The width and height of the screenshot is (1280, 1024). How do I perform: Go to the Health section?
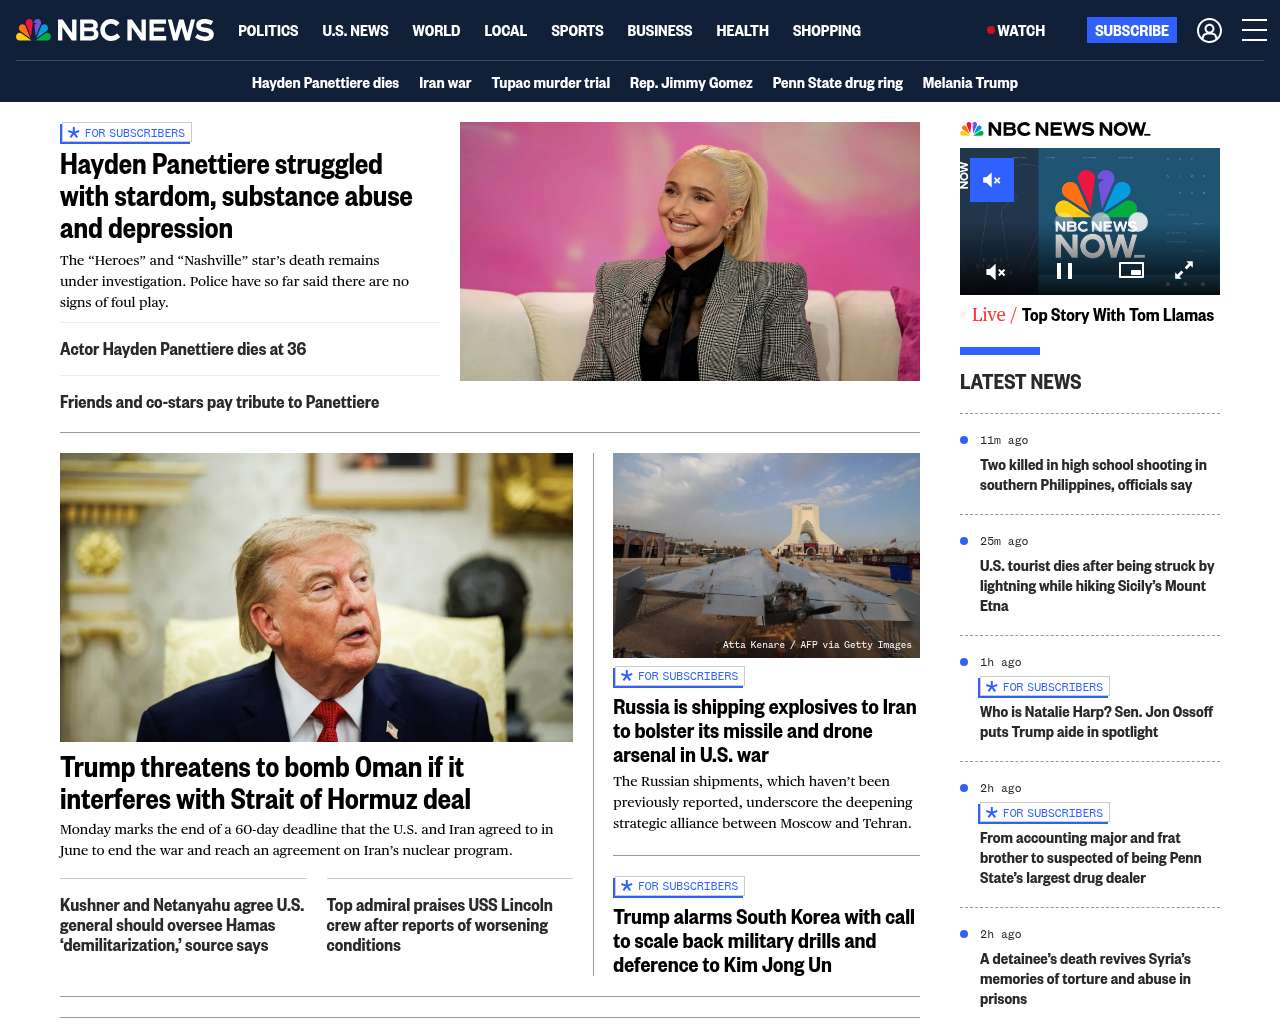click(x=742, y=31)
